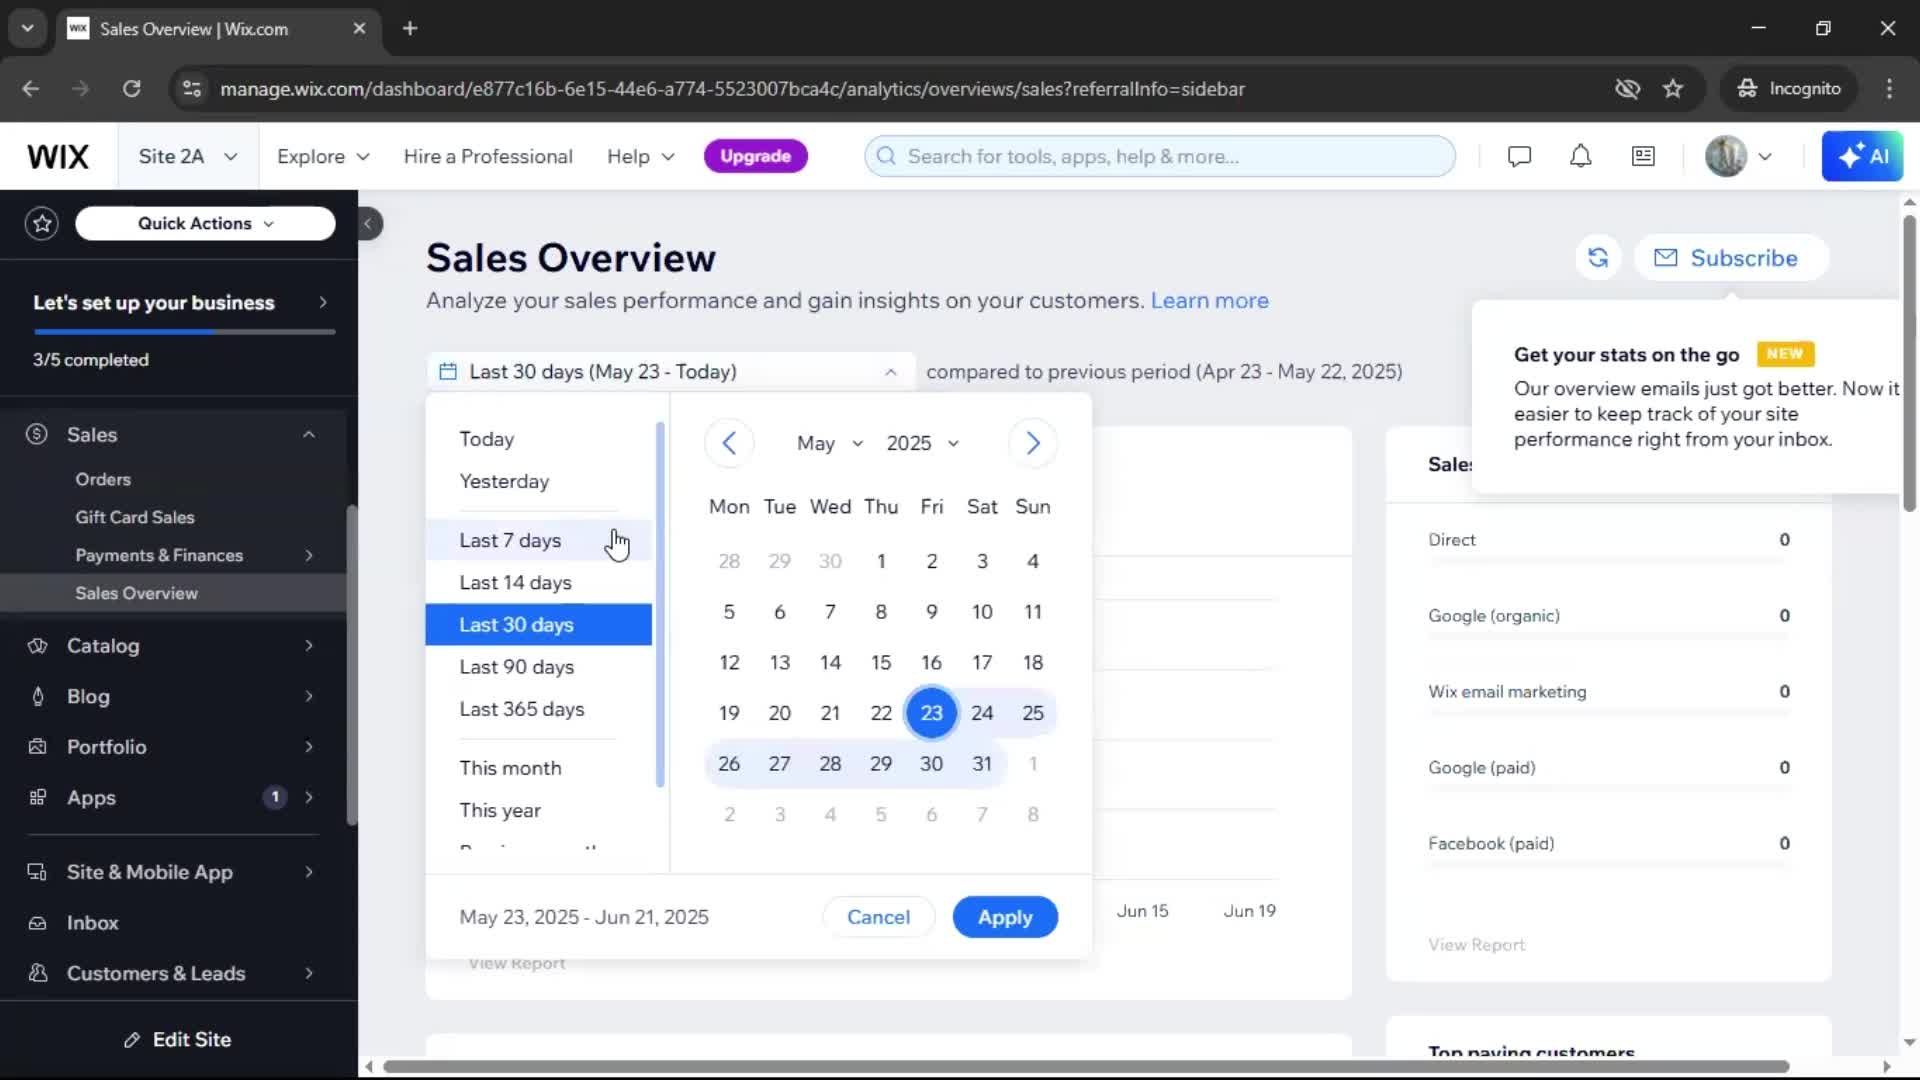
Task: Expand the Help menu
Action: pos(641,156)
